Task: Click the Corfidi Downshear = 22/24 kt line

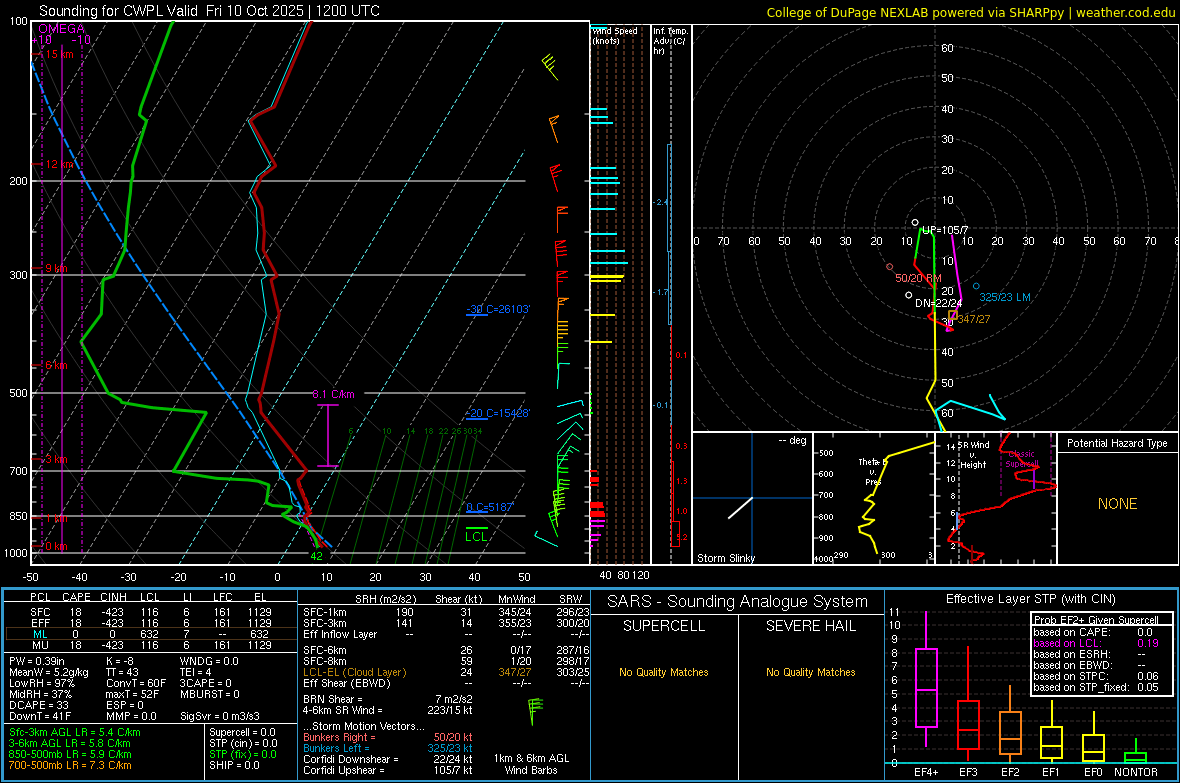Action: (x=388, y=759)
